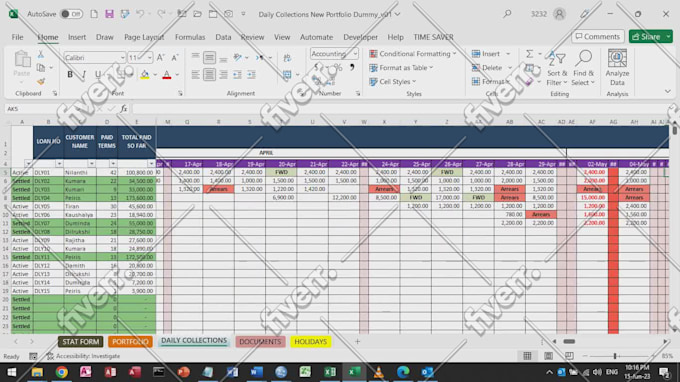Toggle Align Left for cells
The width and height of the screenshot is (680, 382).
tap(196, 75)
